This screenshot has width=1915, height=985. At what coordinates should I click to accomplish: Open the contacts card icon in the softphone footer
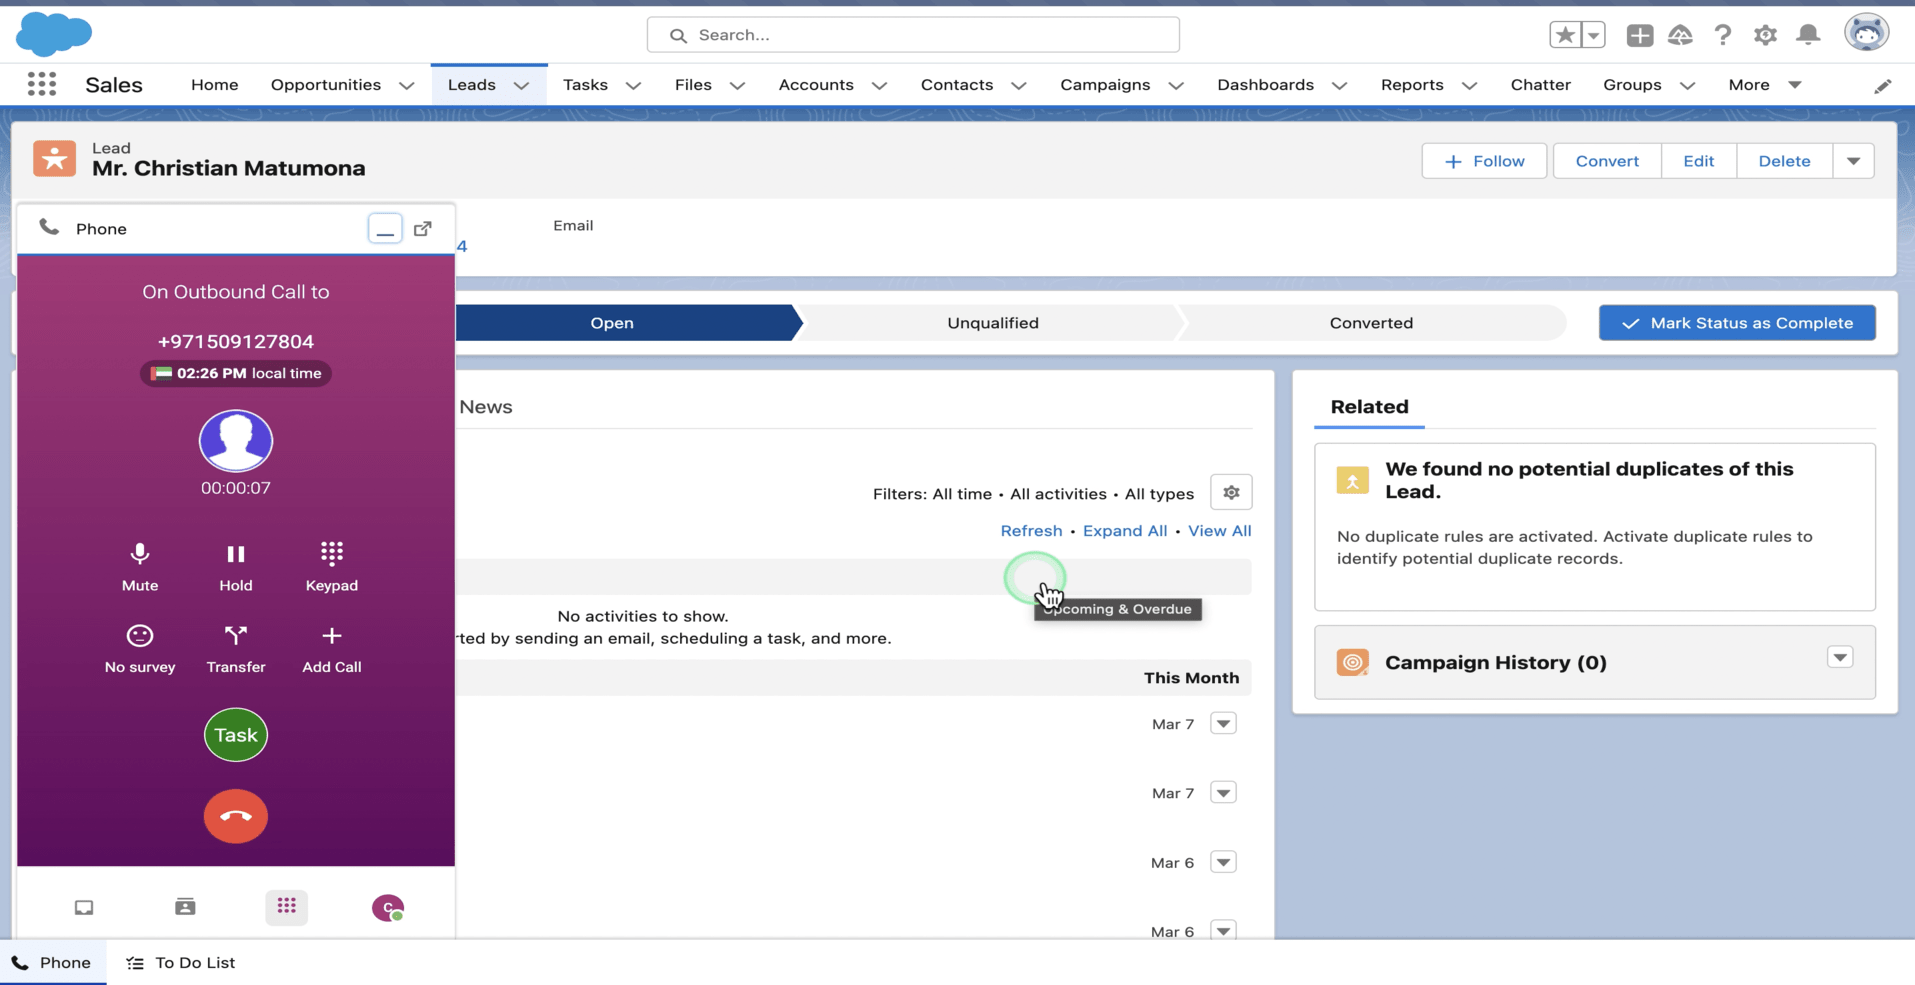coord(185,907)
